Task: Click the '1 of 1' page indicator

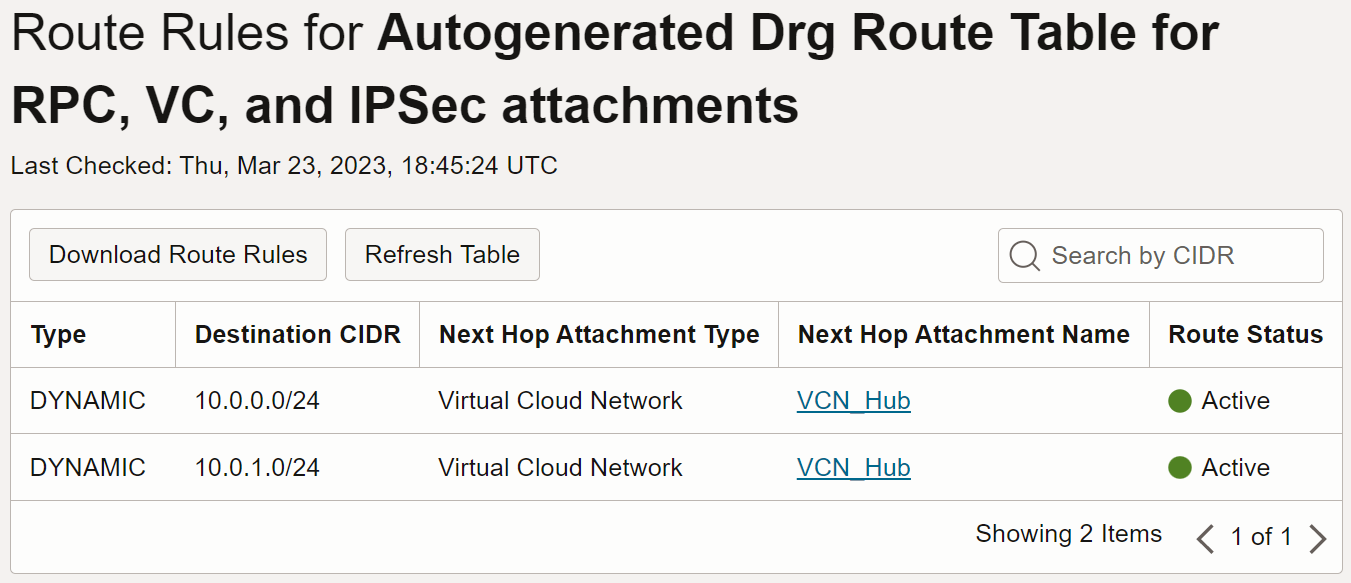Action: click(1261, 537)
